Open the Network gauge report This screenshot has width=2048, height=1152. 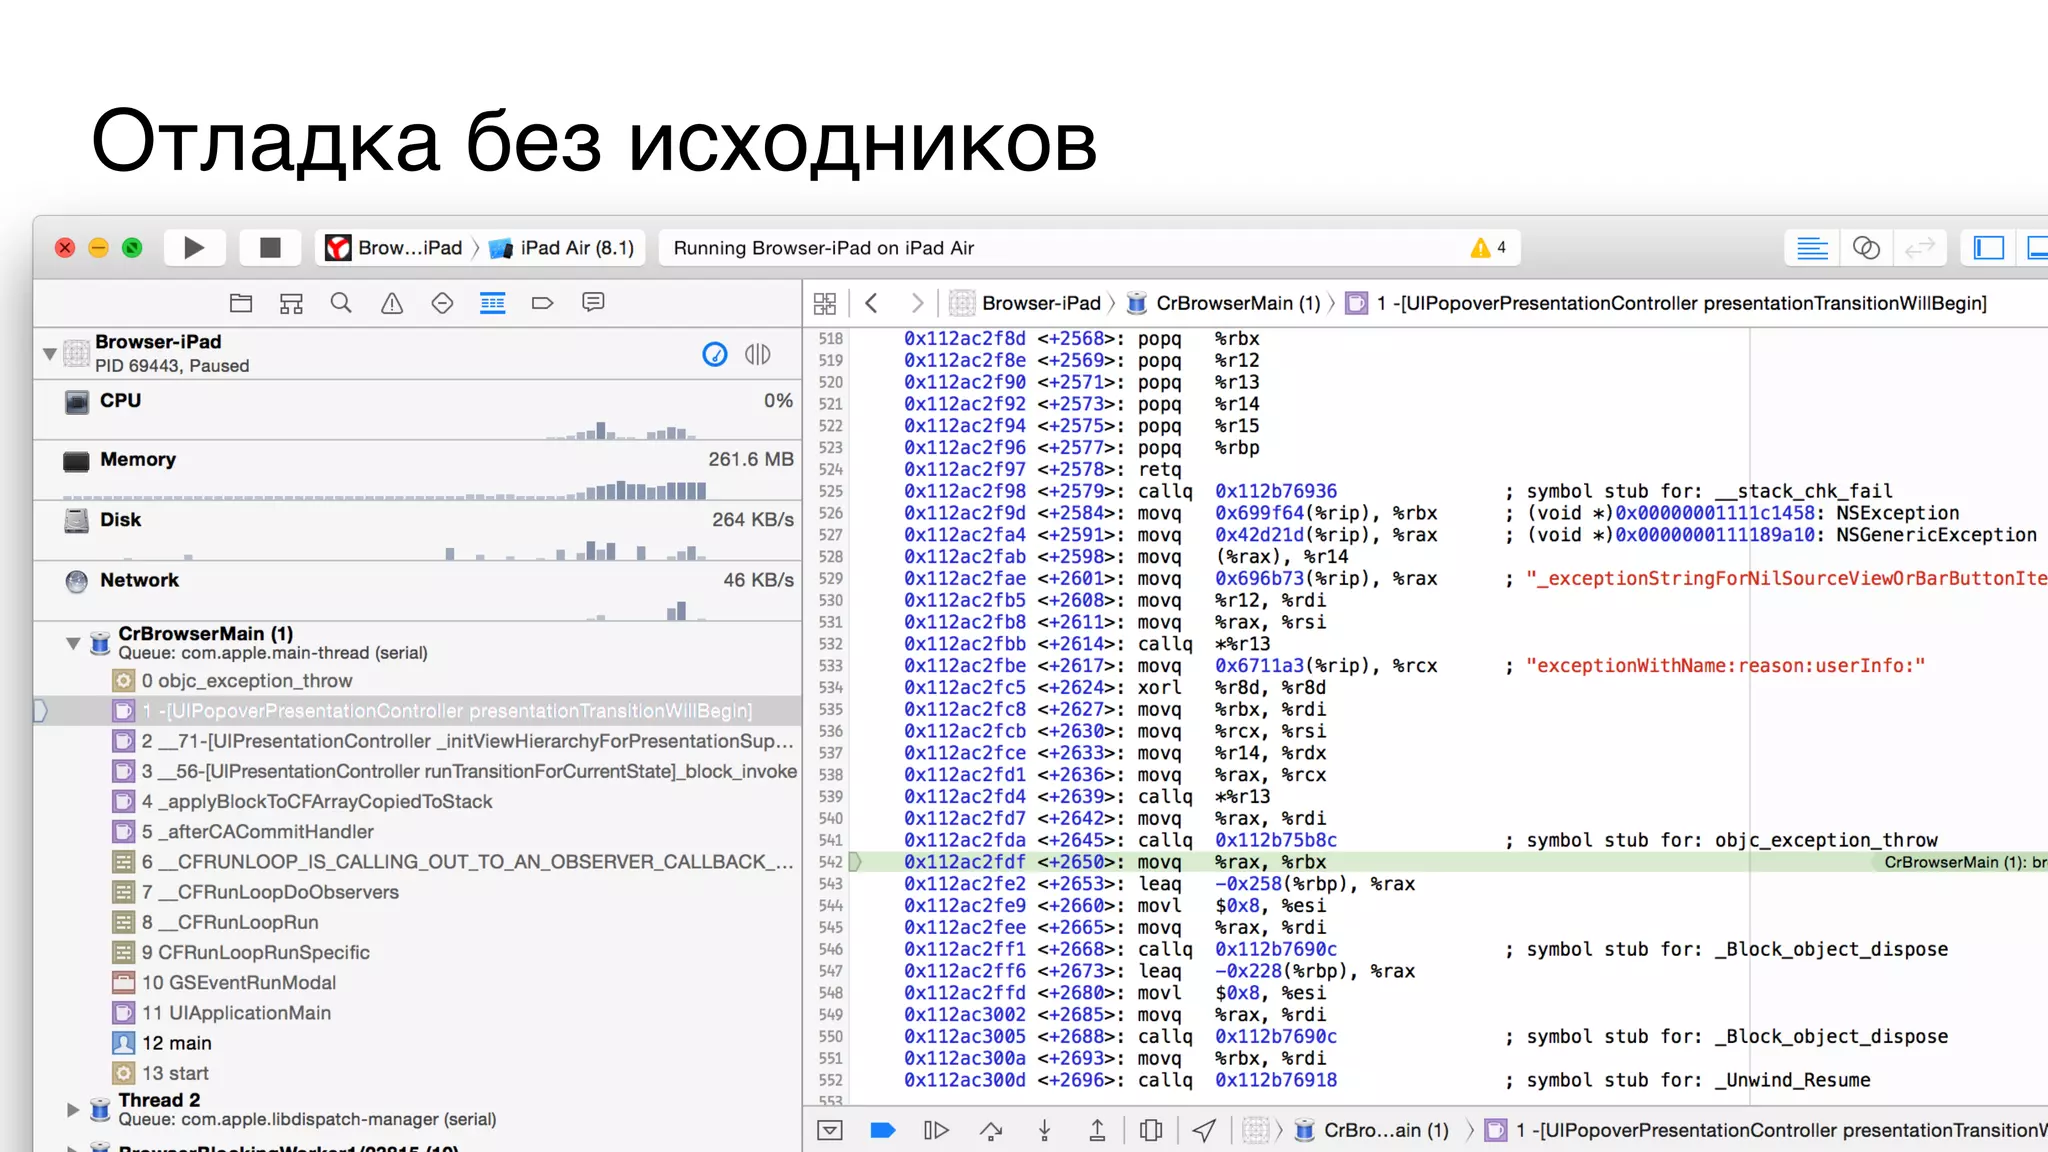coord(417,590)
